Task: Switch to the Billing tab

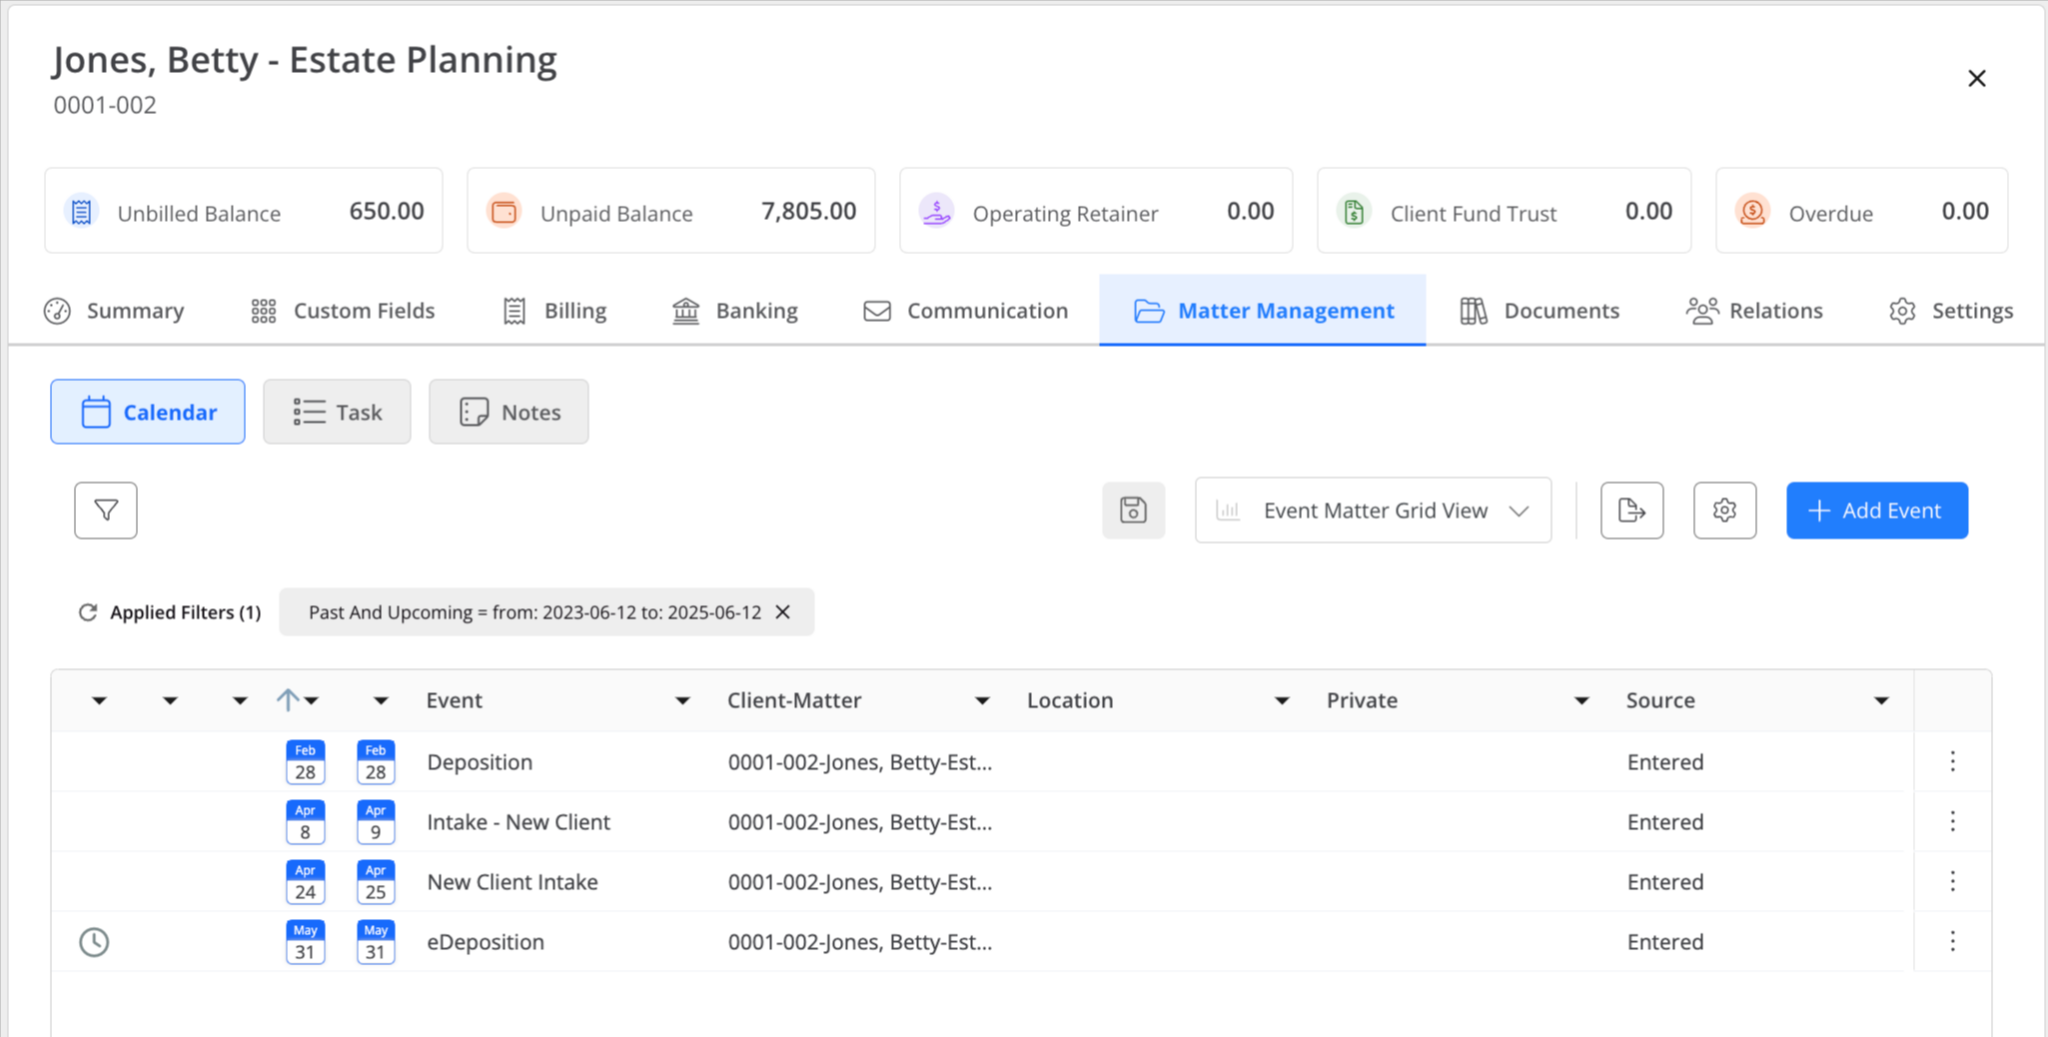Action: pos(555,311)
